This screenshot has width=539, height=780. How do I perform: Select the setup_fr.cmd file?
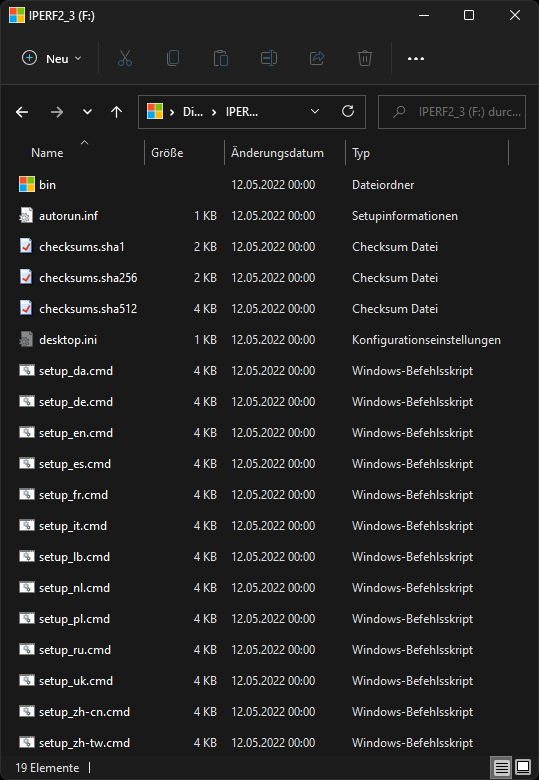[73, 494]
